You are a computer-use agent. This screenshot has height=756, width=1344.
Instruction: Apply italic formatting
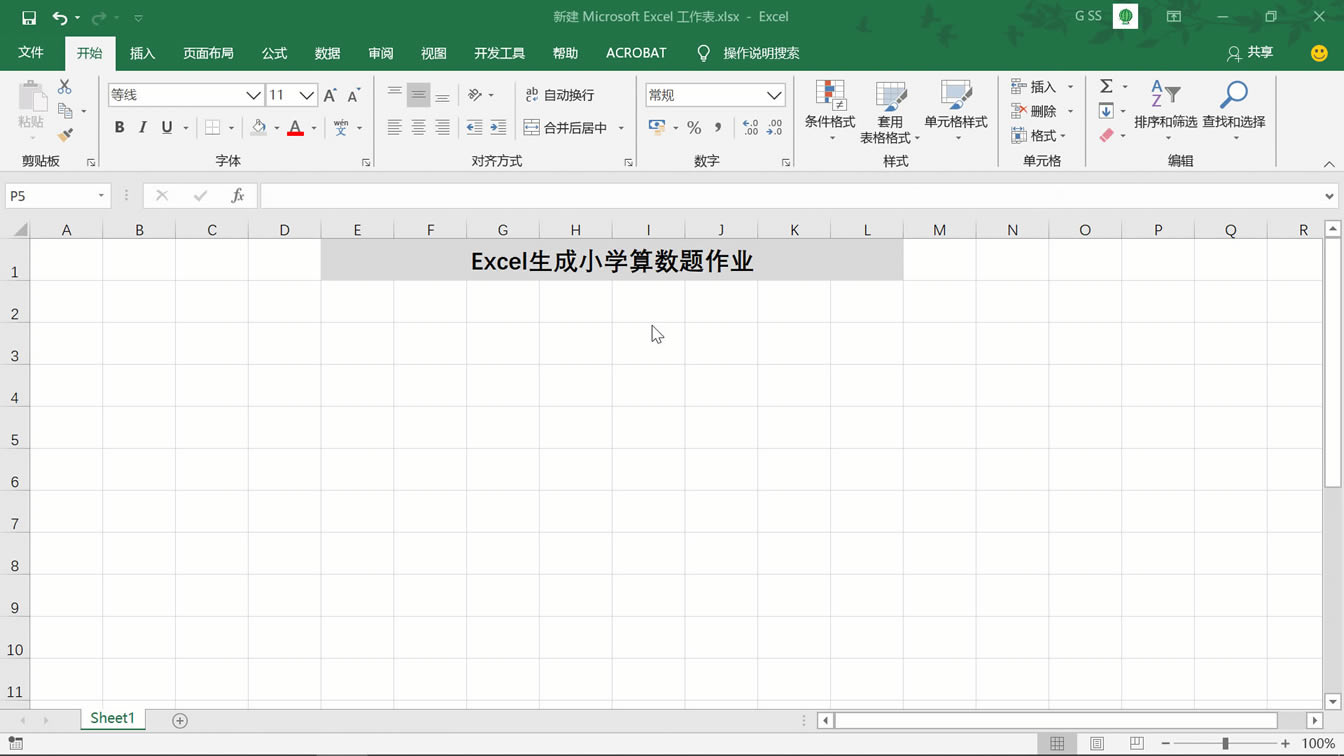click(143, 127)
